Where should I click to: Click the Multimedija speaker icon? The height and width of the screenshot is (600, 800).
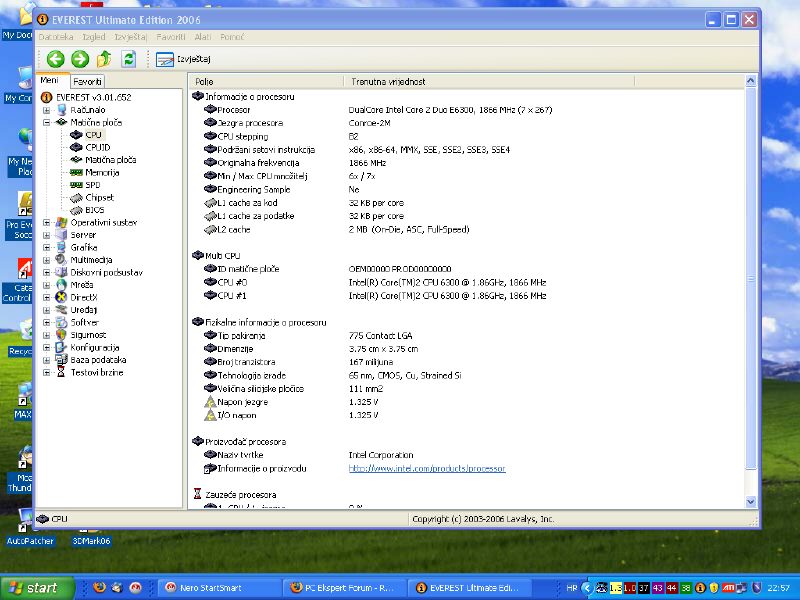pos(61,260)
